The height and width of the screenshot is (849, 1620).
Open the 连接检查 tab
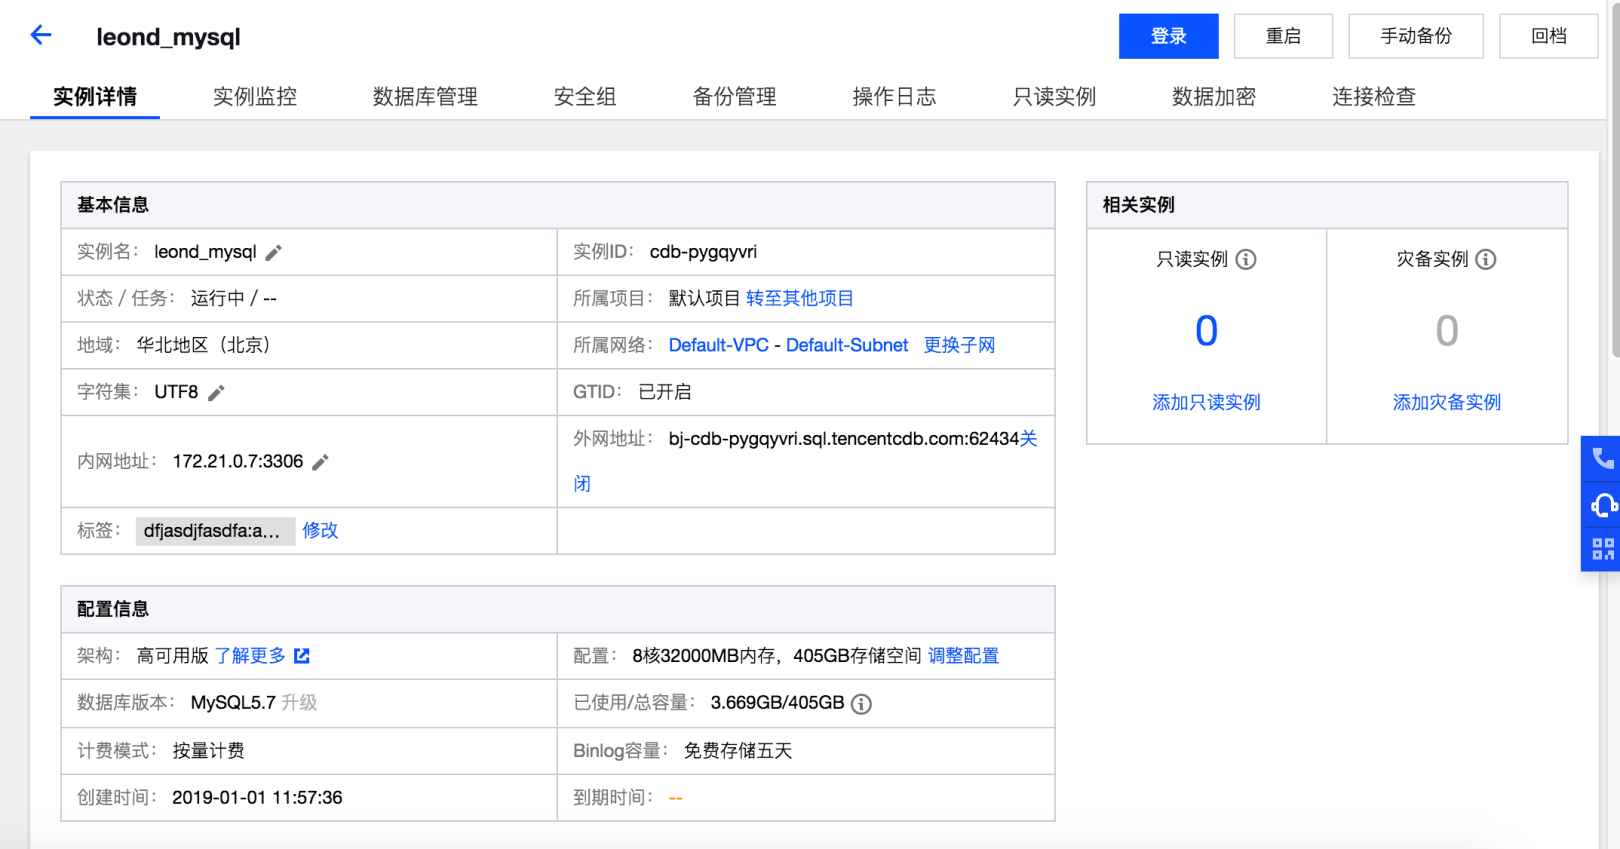click(x=1374, y=97)
